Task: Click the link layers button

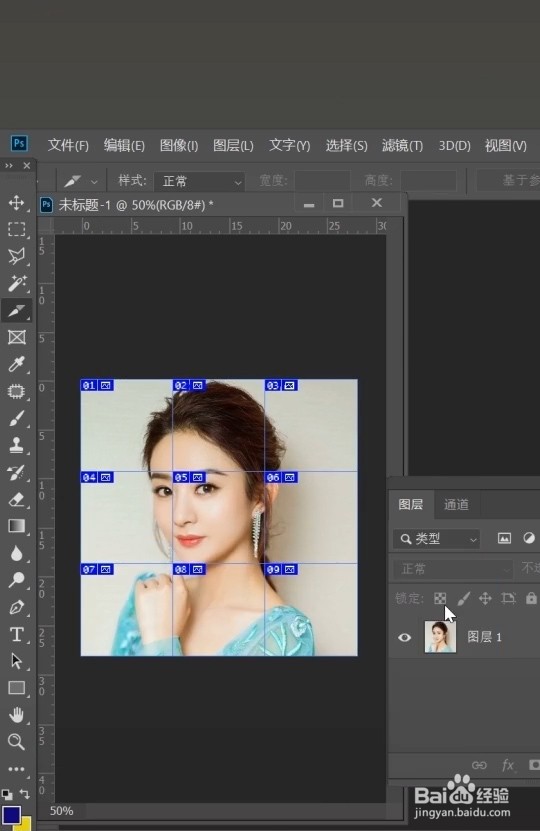Action: coord(479,765)
